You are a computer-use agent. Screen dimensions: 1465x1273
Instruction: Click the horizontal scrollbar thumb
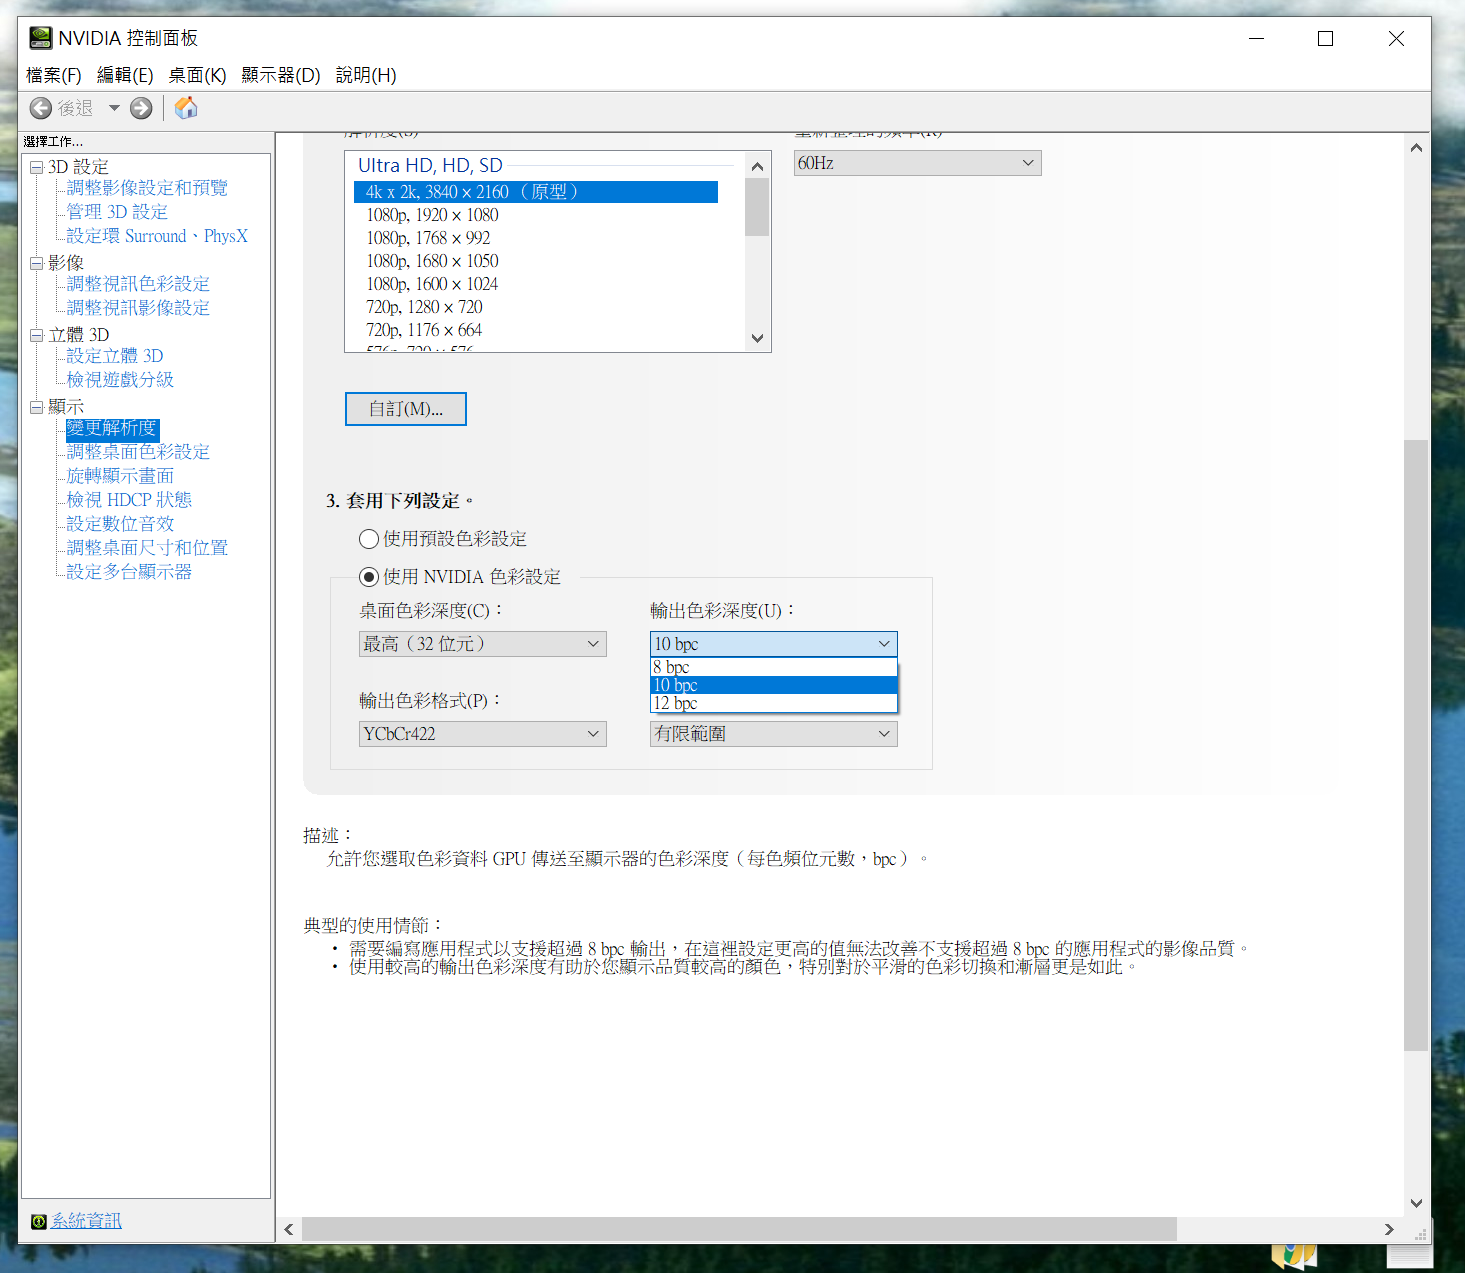739,1229
